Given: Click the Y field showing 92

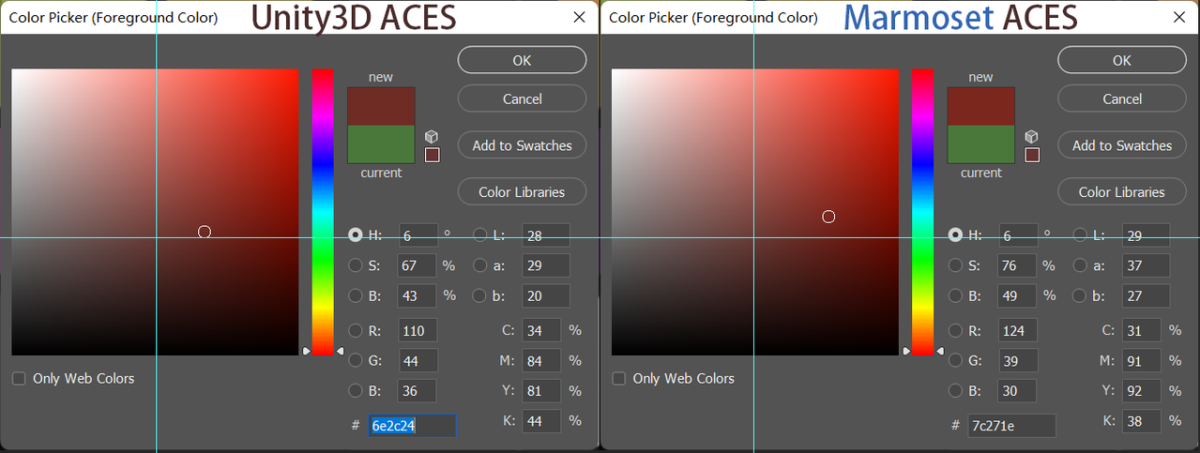Looking at the screenshot, I should [1141, 391].
